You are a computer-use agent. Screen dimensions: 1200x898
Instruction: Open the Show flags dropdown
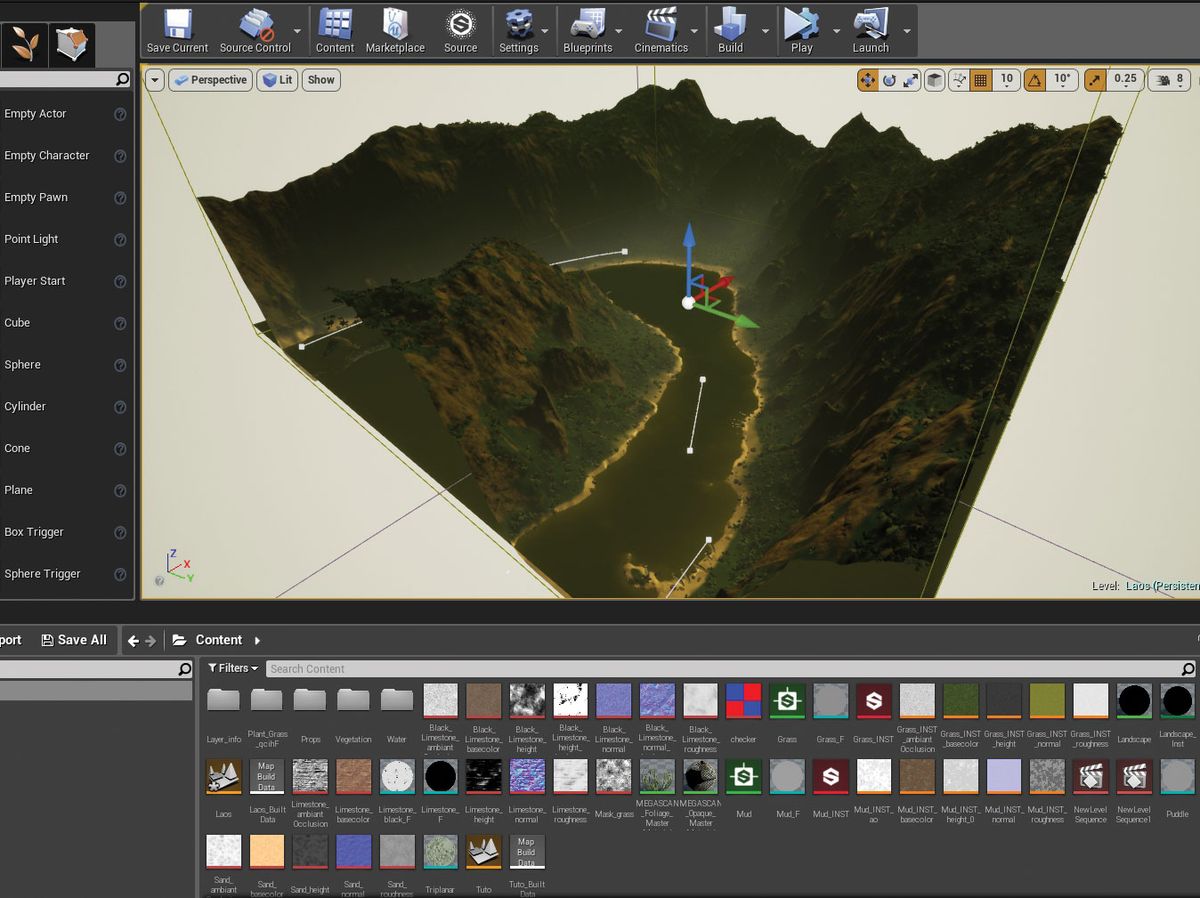coord(320,79)
